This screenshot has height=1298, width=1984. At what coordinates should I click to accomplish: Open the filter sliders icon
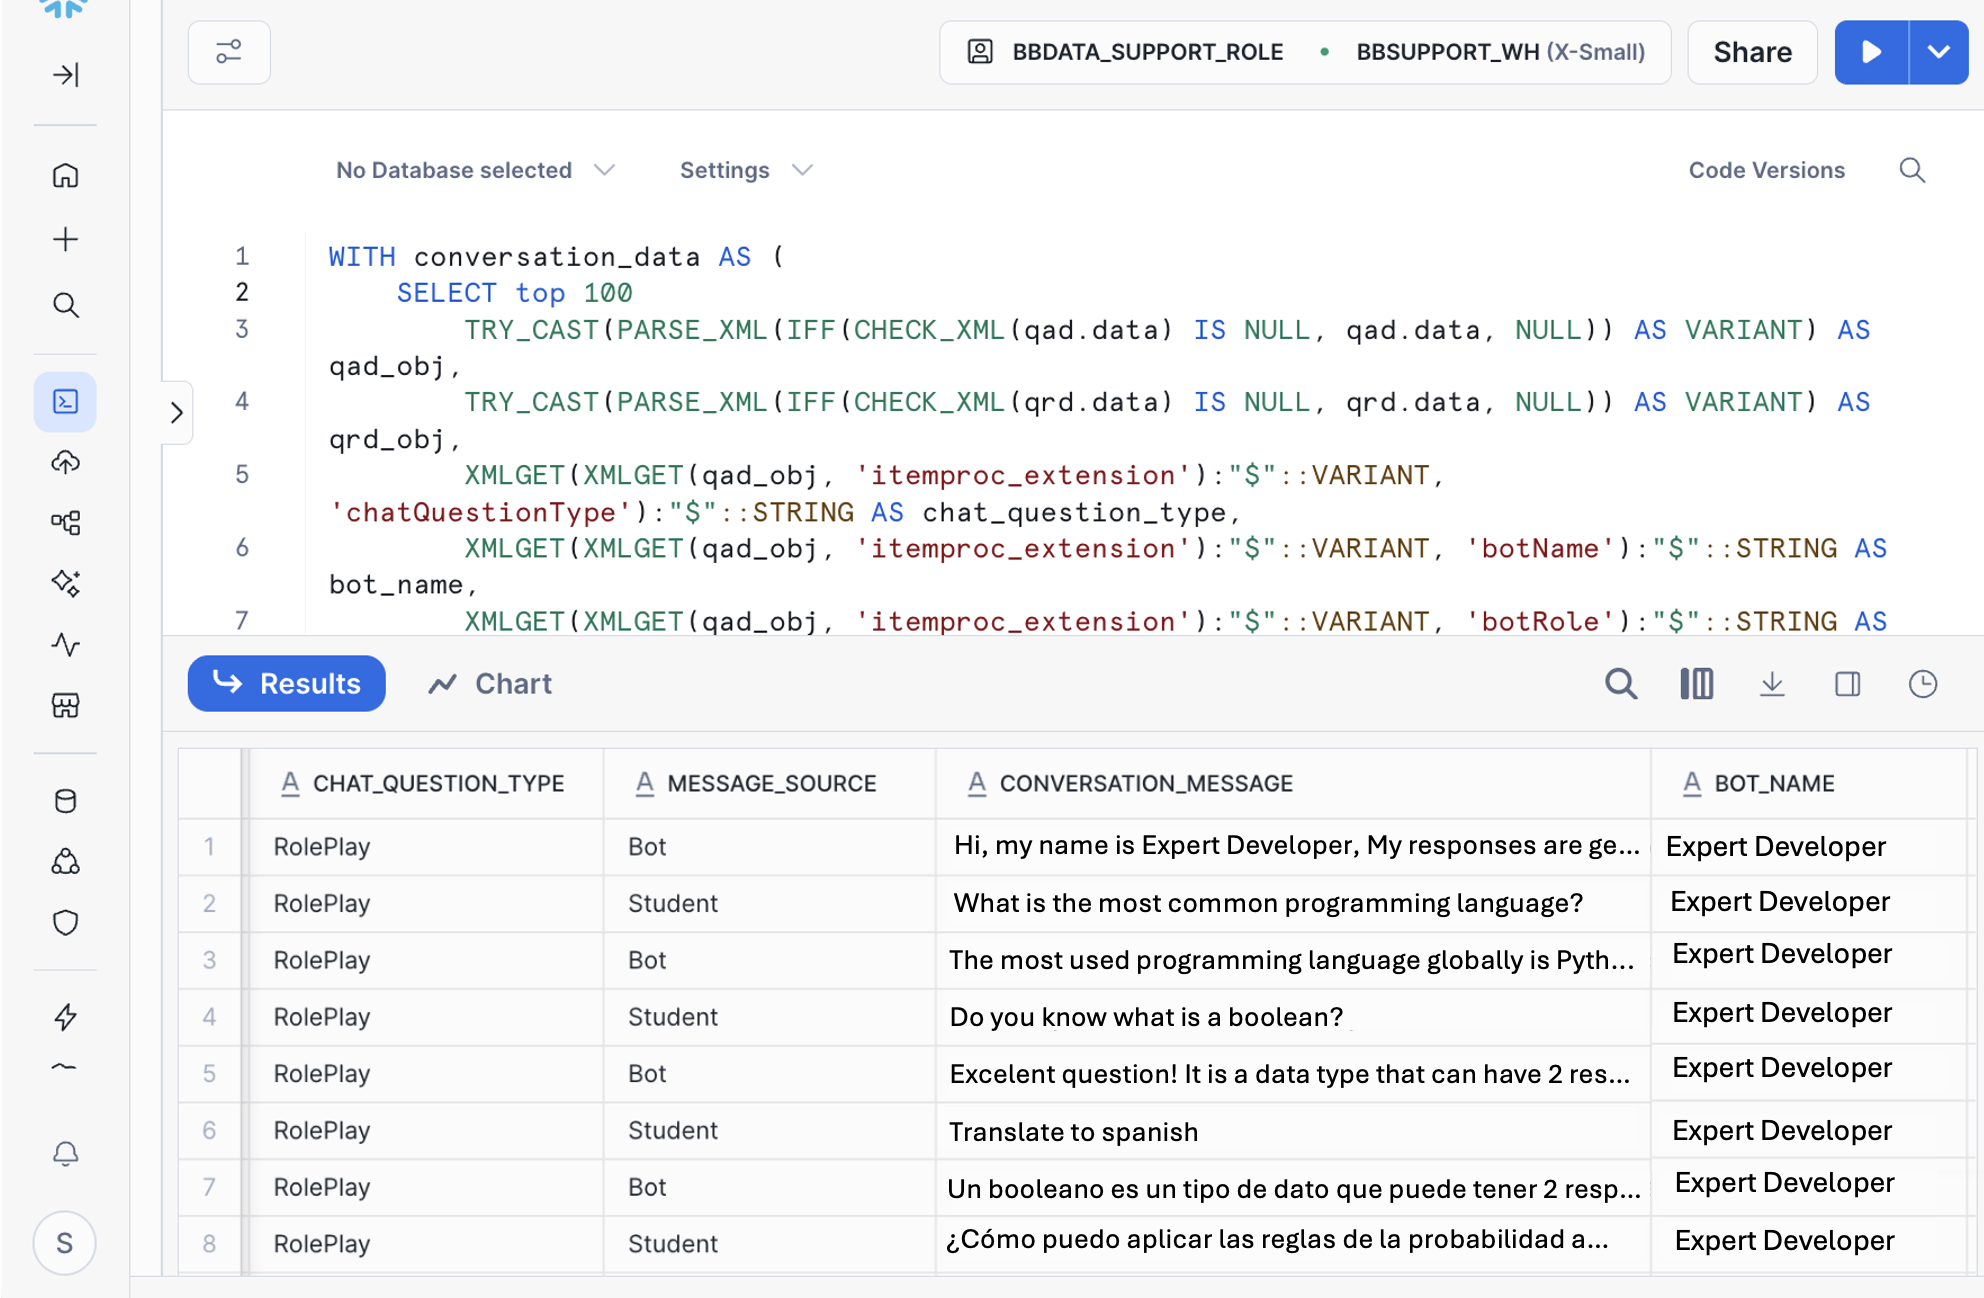pos(229,52)
